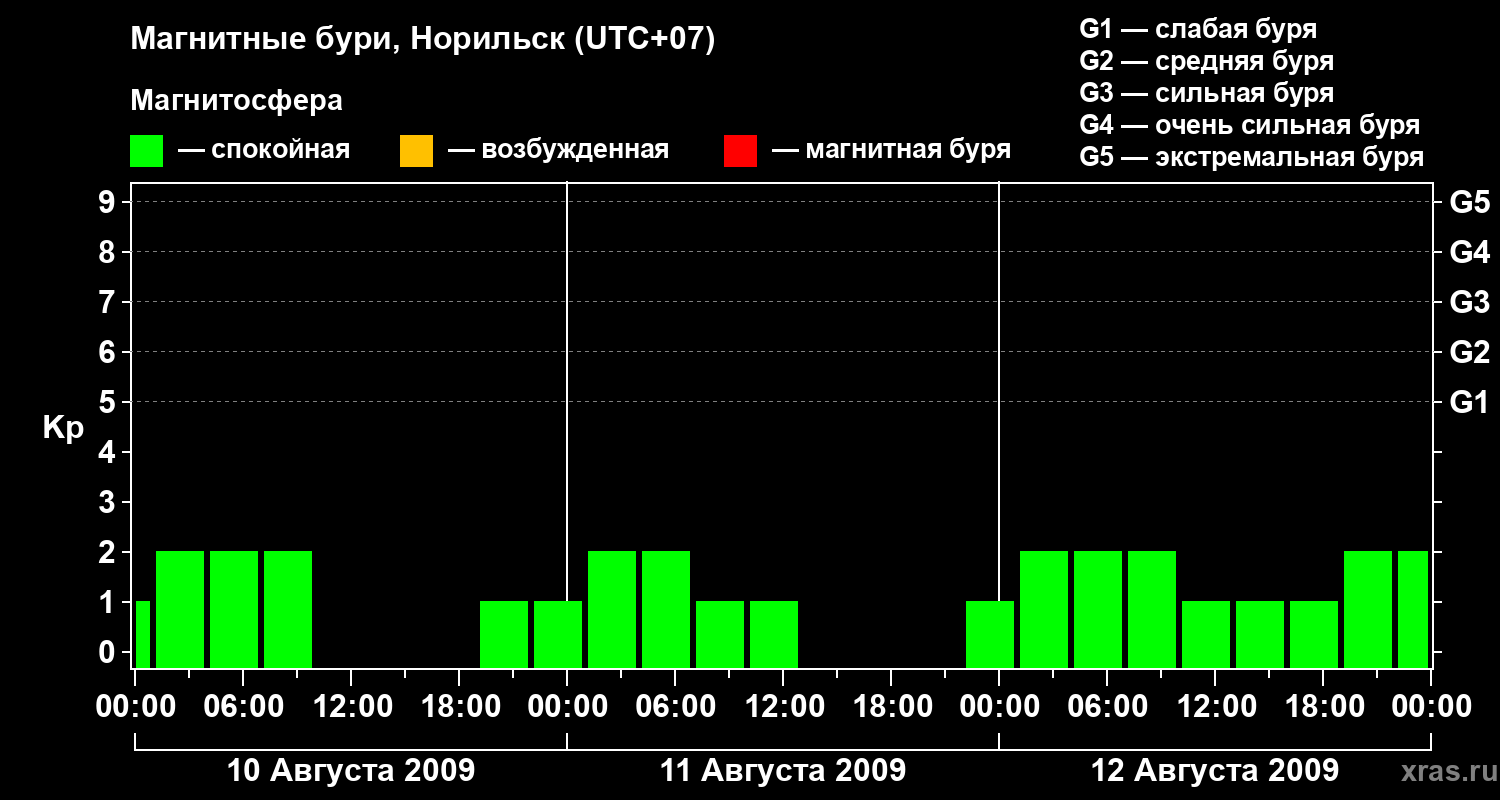The width and height of the screenshot is (1500, 800).
Task: Click the 'Магнитосфера' heading
Action: point(236,101)
